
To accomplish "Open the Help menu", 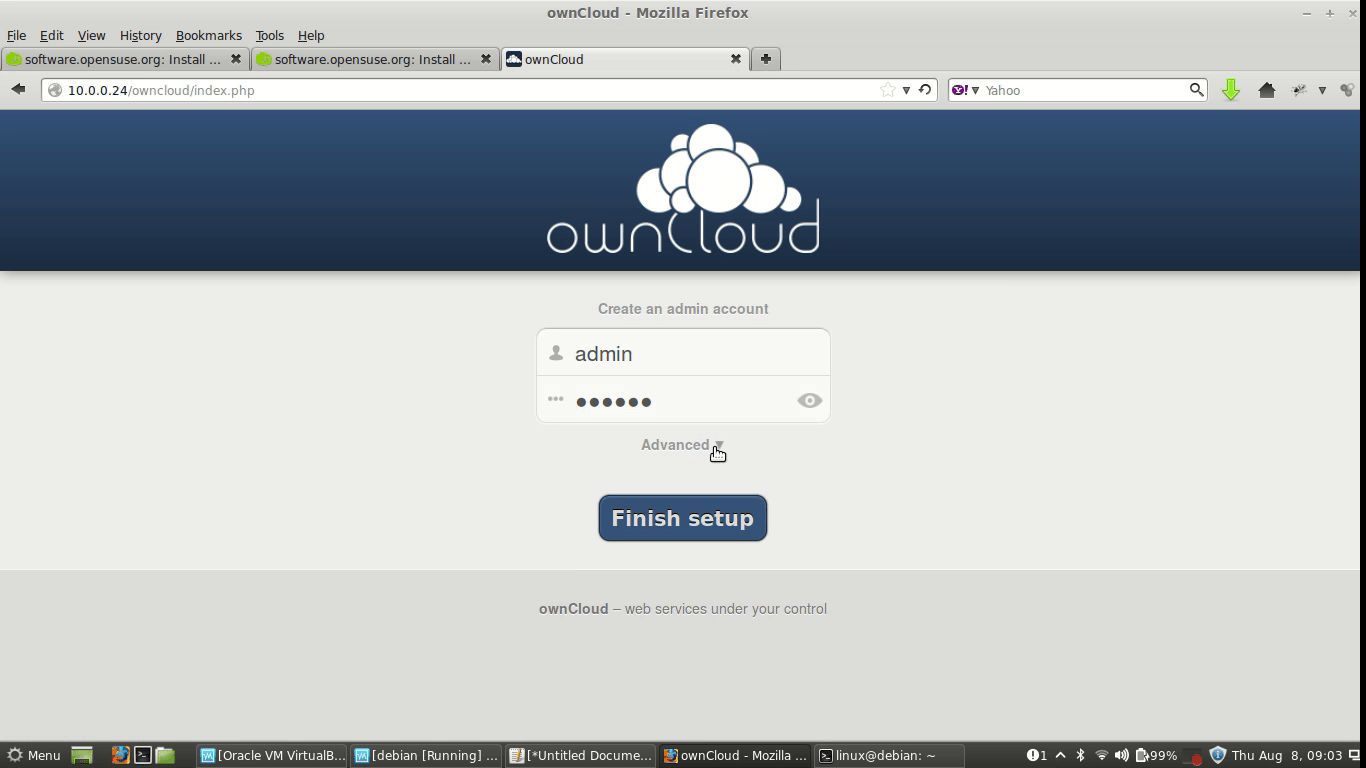I will 311,35.
